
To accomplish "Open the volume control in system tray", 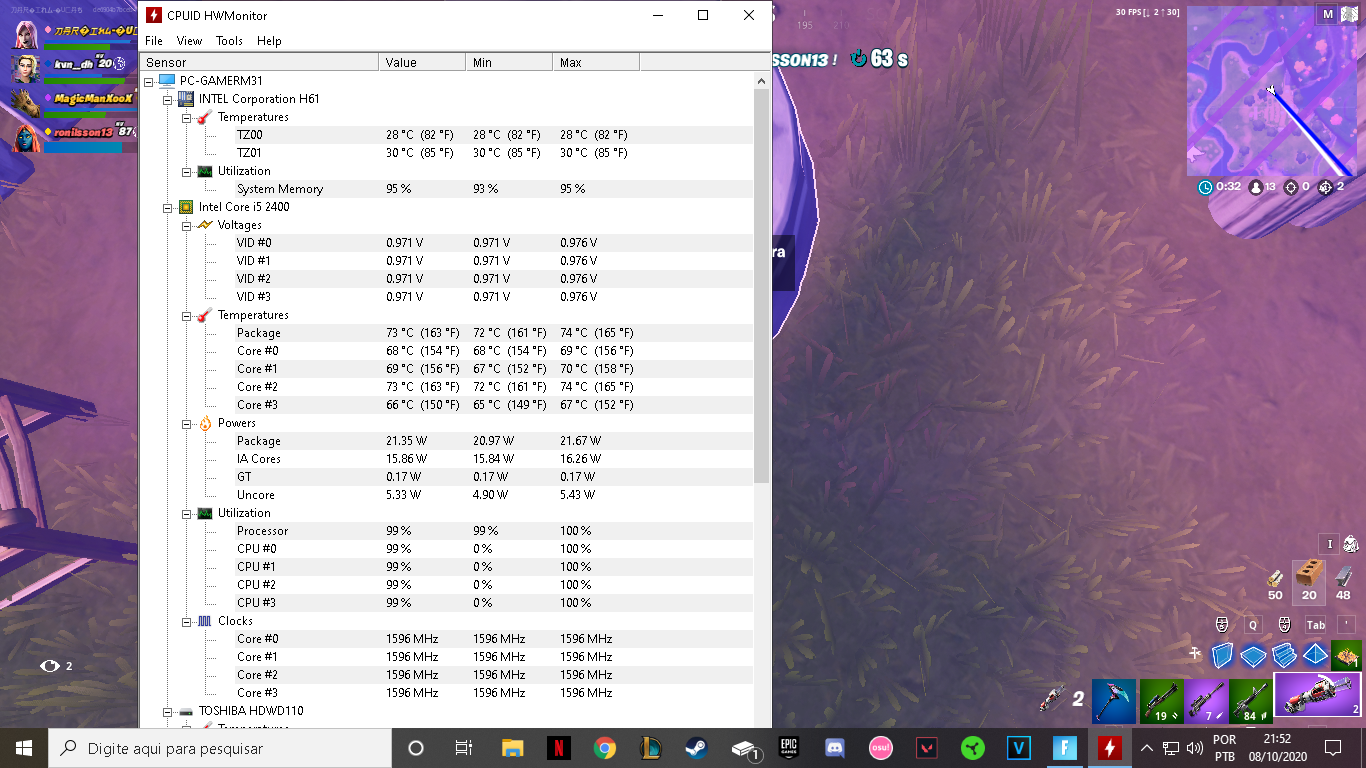I will [1194, 748].
